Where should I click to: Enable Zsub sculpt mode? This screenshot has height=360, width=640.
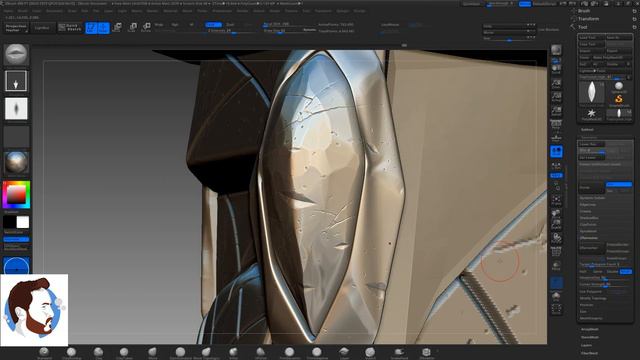pos(231,24)
